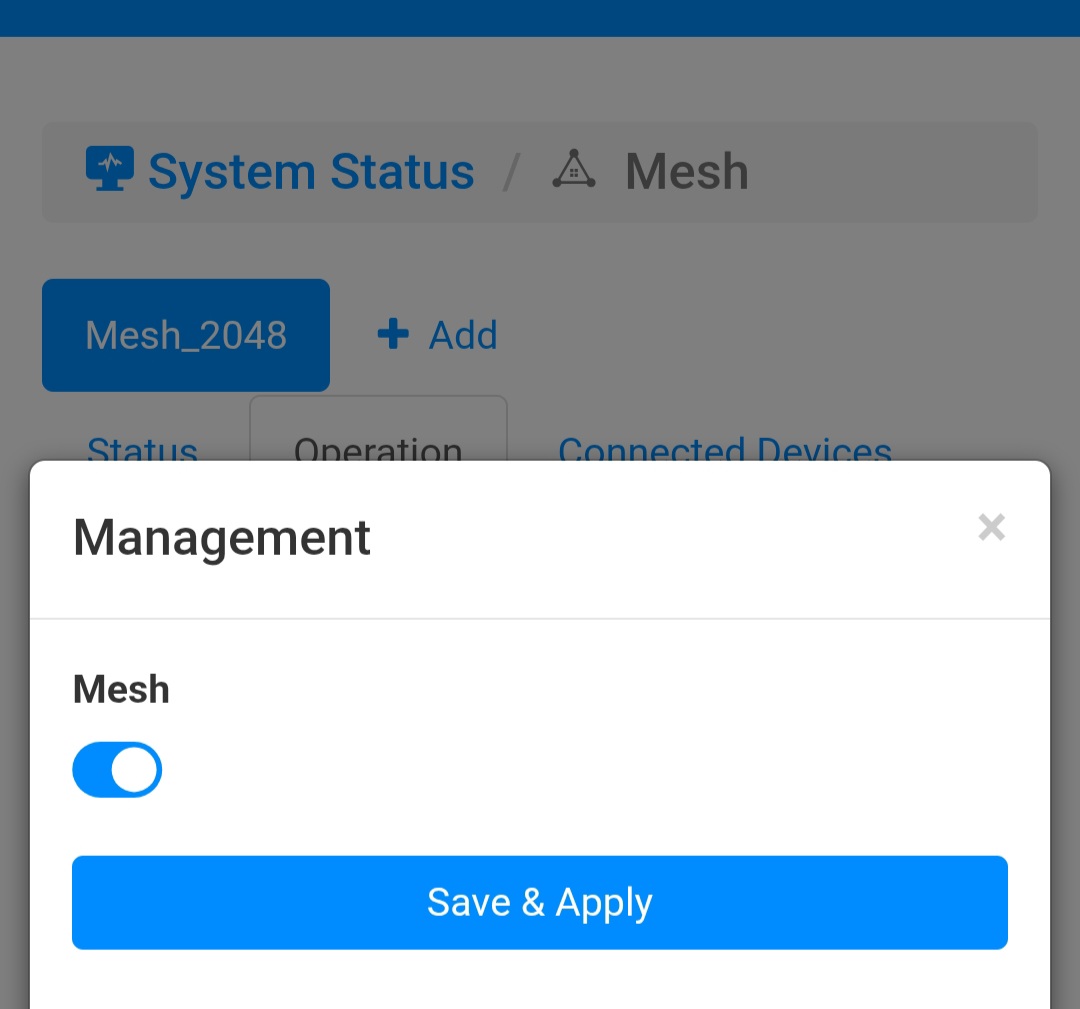Click the dimmed backdrop right of Add

[x=780, y=335]
